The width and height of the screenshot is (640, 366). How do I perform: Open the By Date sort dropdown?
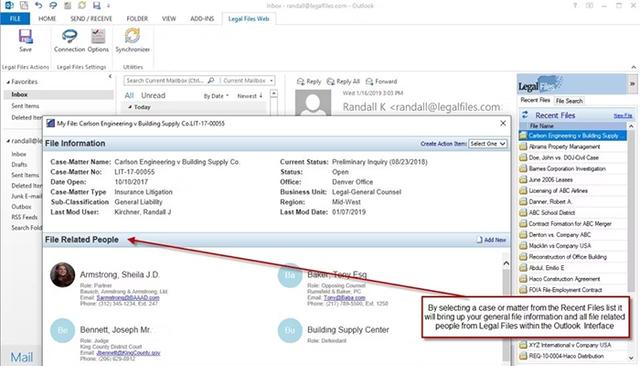pyautogui.click(x=216, y=96)
